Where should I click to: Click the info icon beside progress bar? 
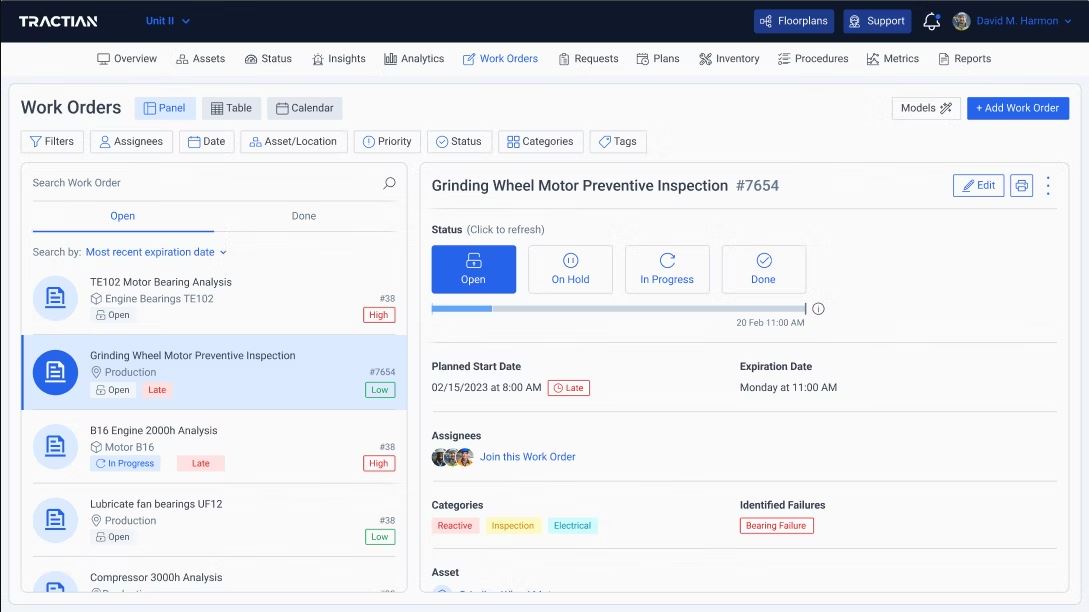818,309
